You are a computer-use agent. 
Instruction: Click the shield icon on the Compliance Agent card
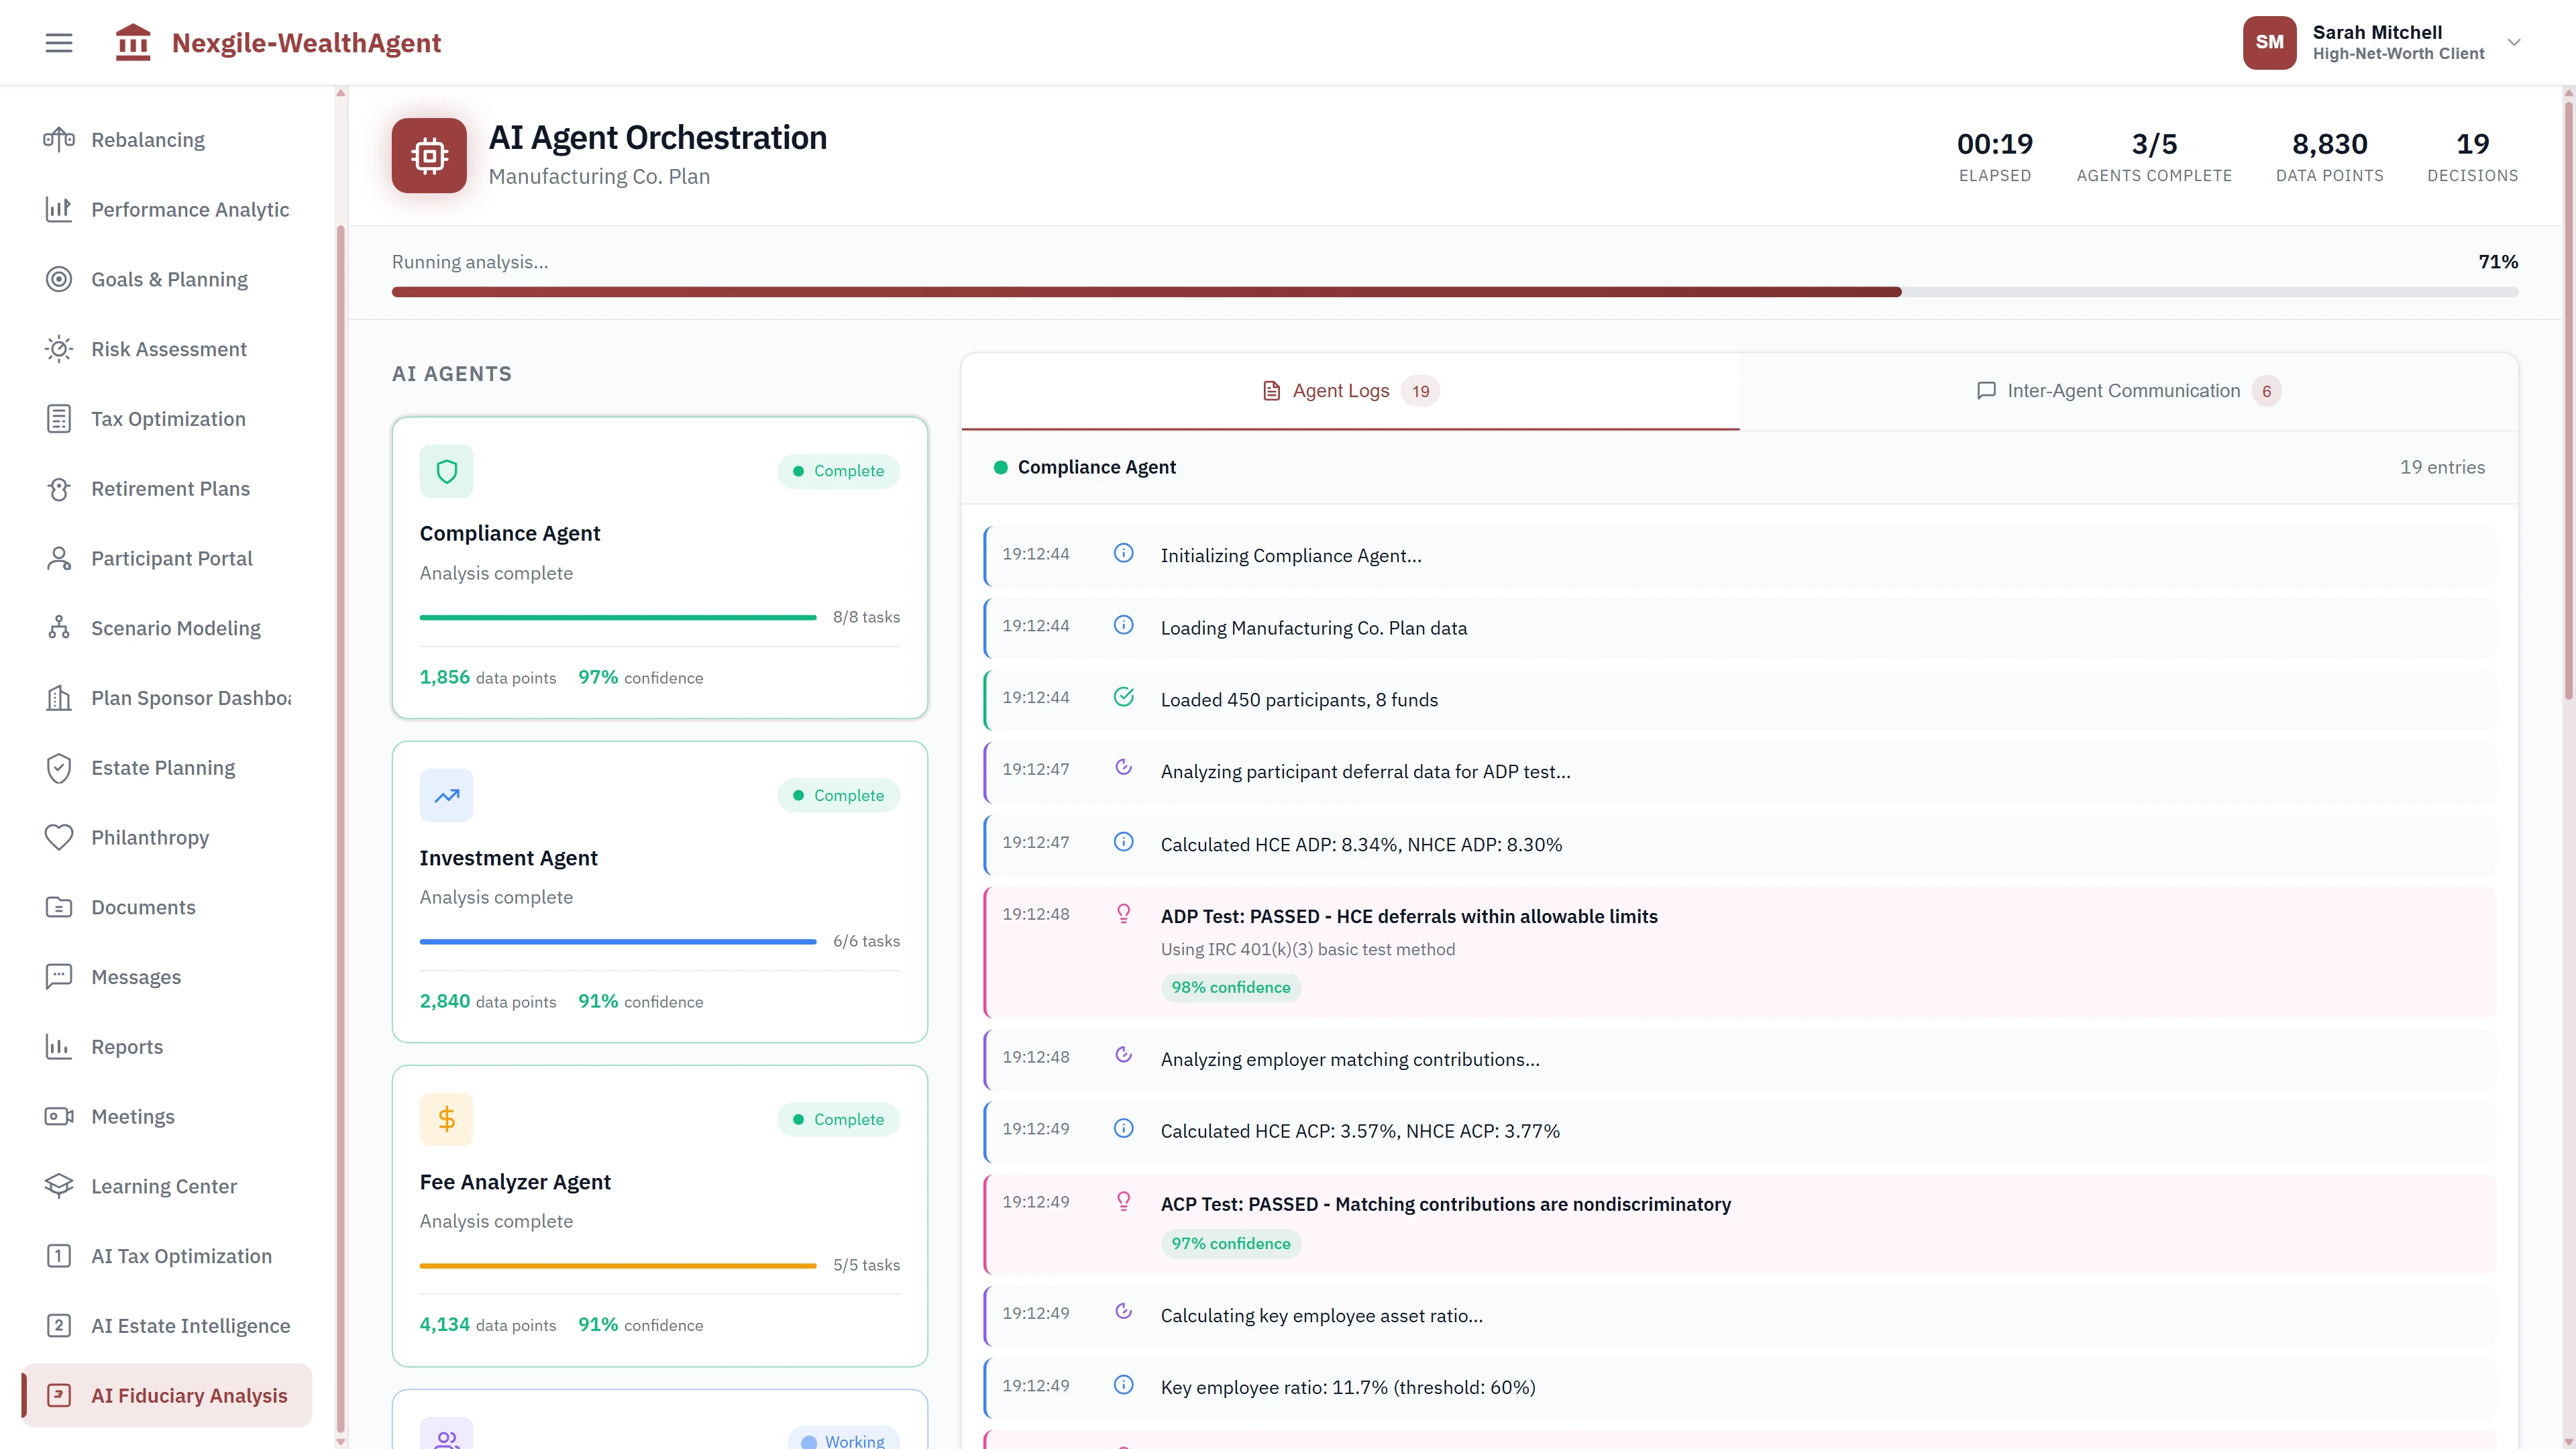tap(446, 471)
